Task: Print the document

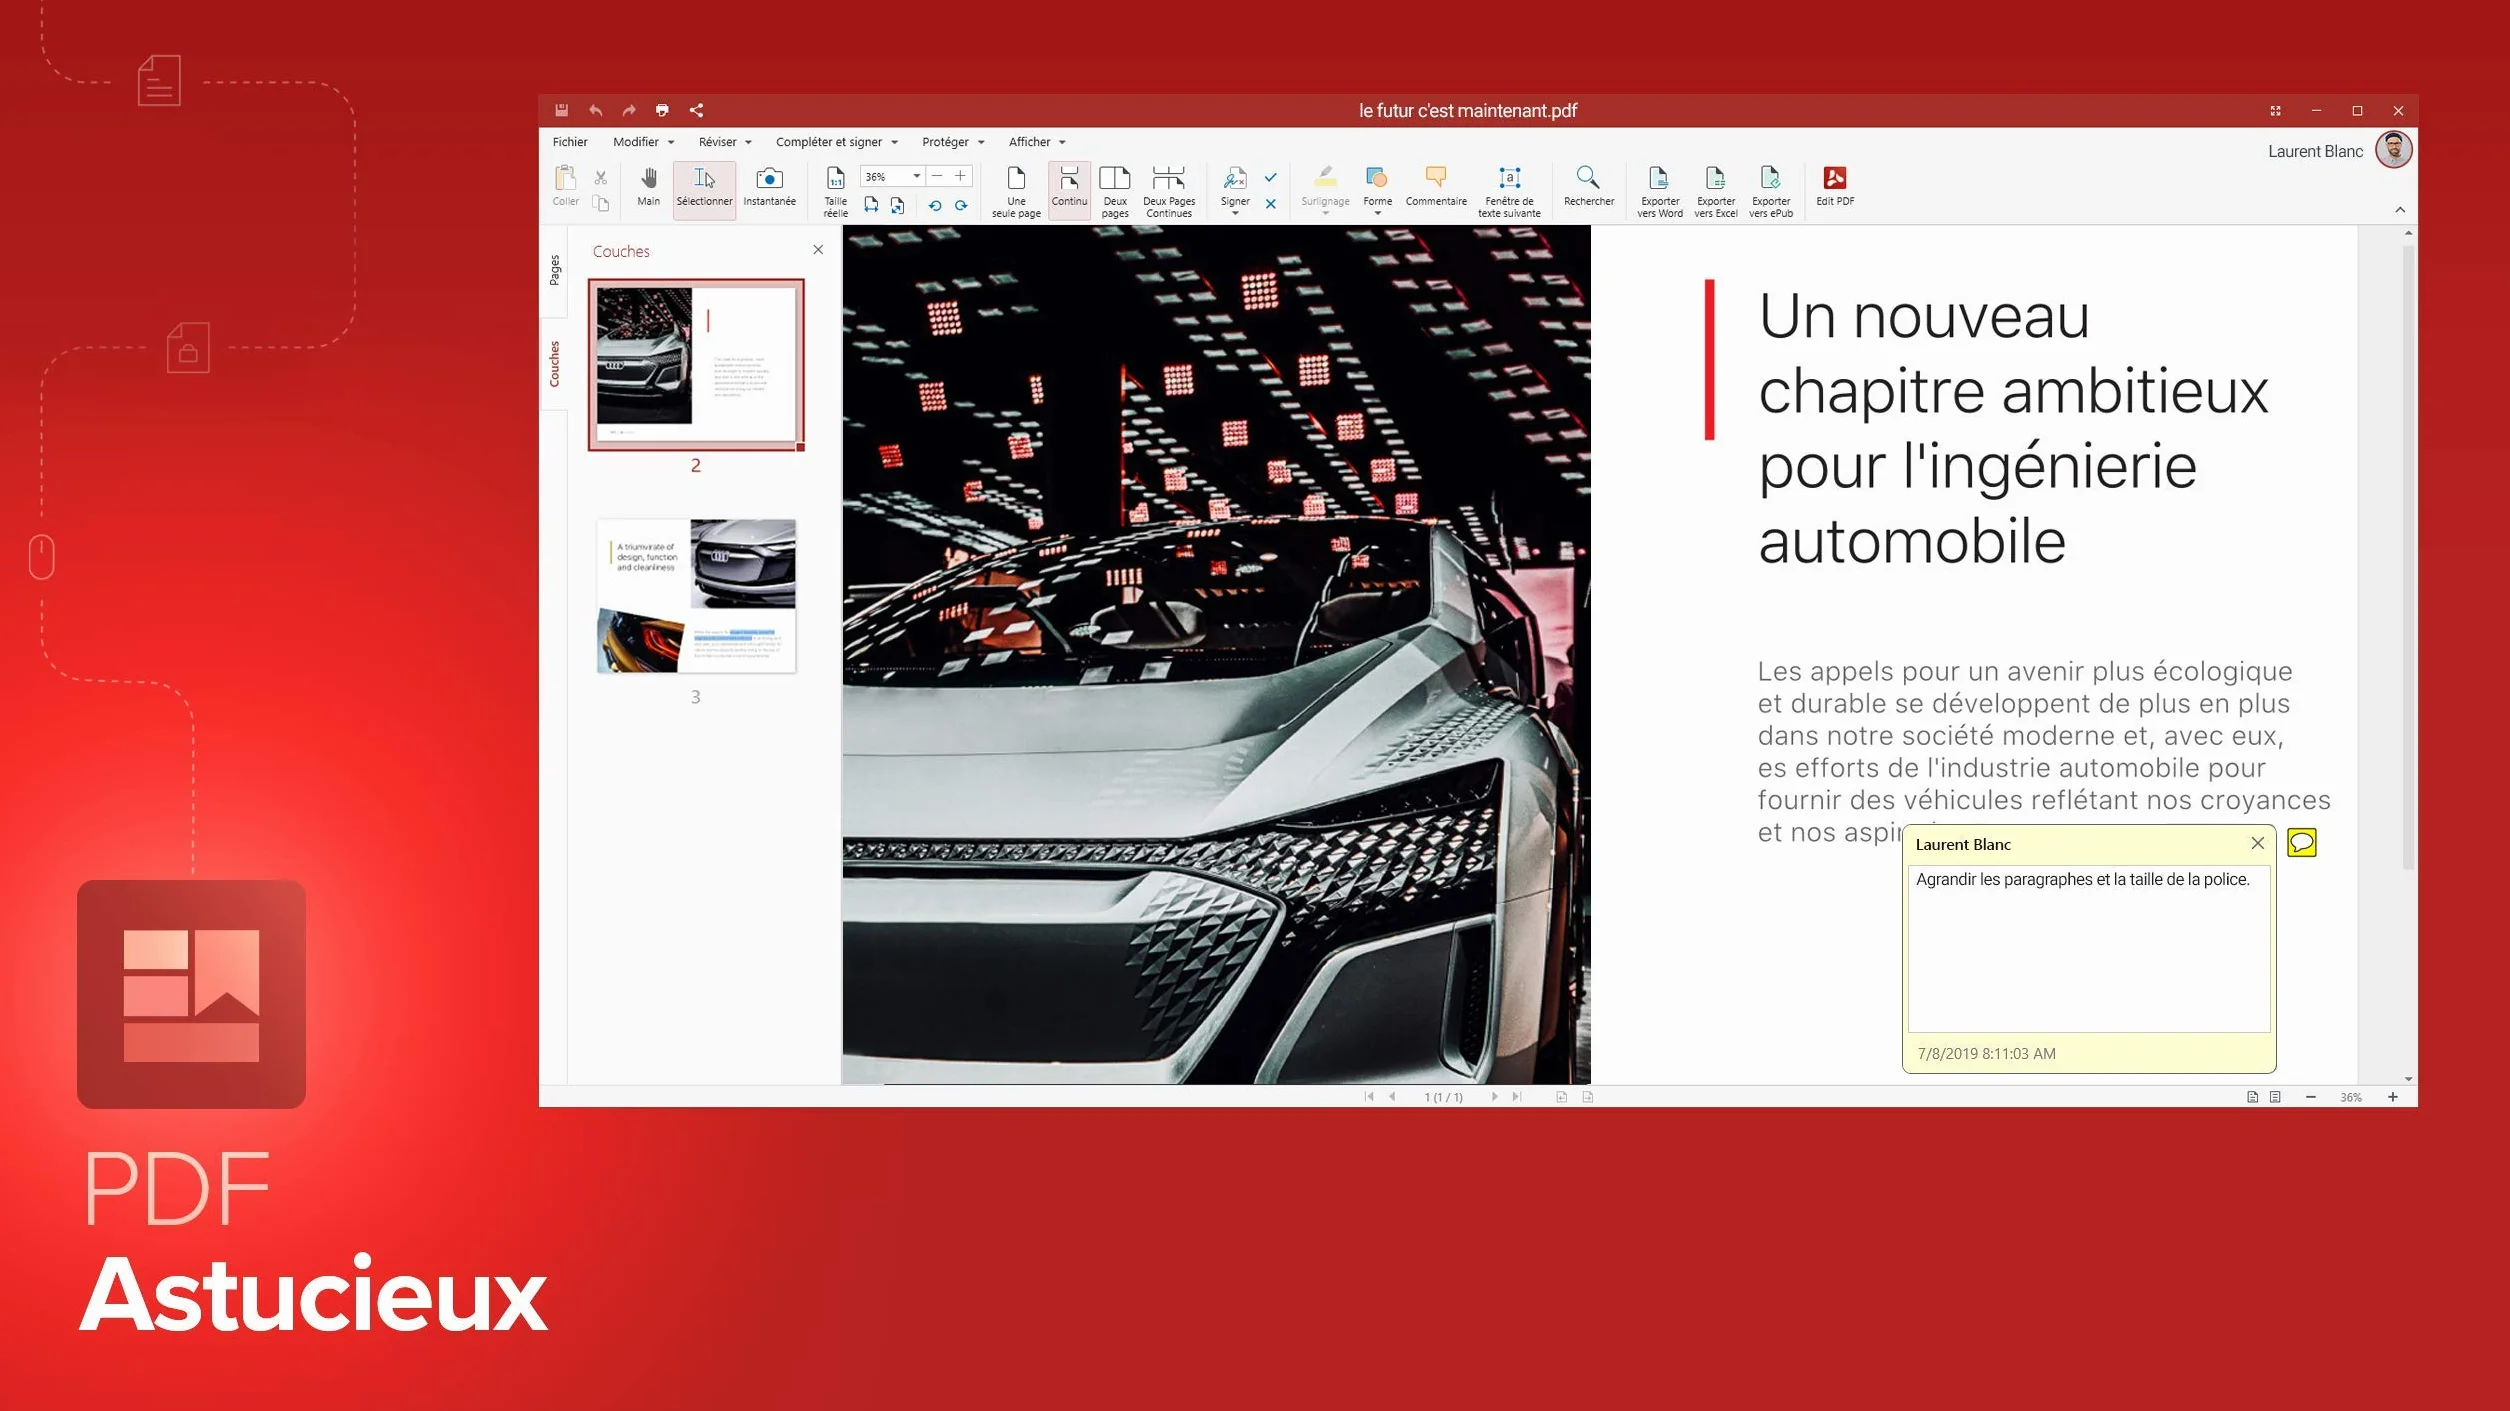Action: [x=662, y=110]
